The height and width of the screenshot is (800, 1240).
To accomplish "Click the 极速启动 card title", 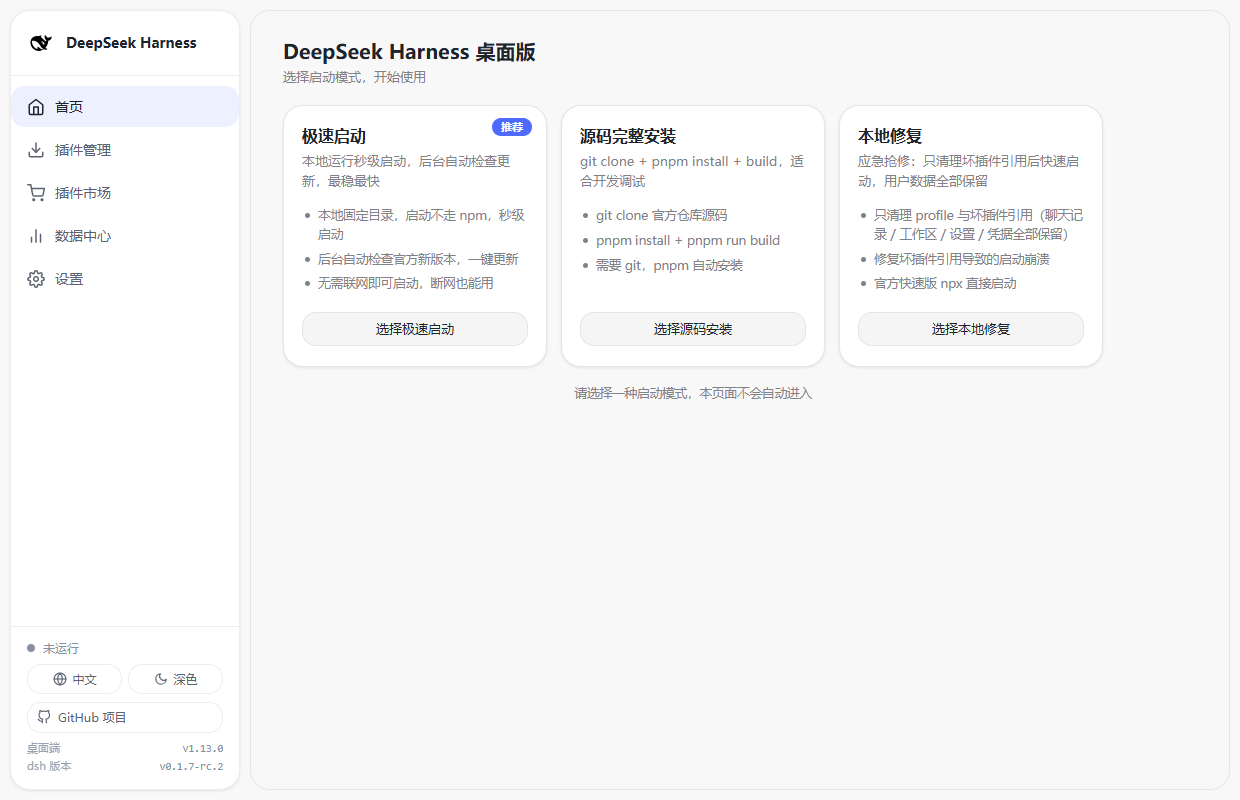I will point(334,136).
